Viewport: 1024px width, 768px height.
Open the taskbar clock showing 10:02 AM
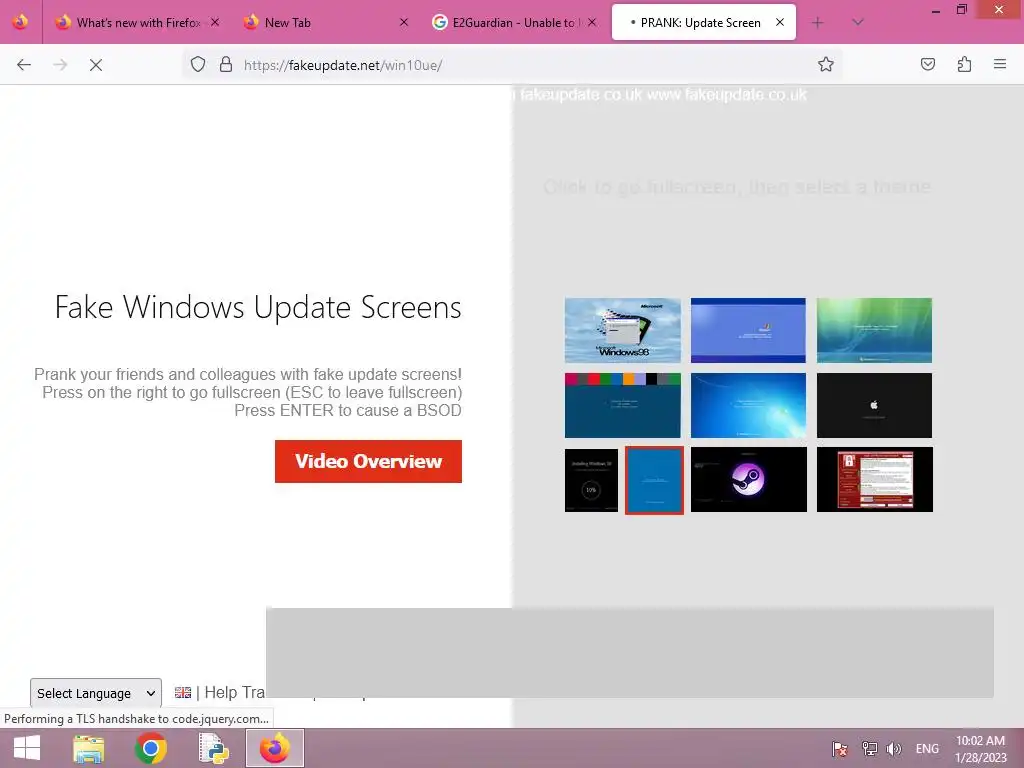(980, 748)
